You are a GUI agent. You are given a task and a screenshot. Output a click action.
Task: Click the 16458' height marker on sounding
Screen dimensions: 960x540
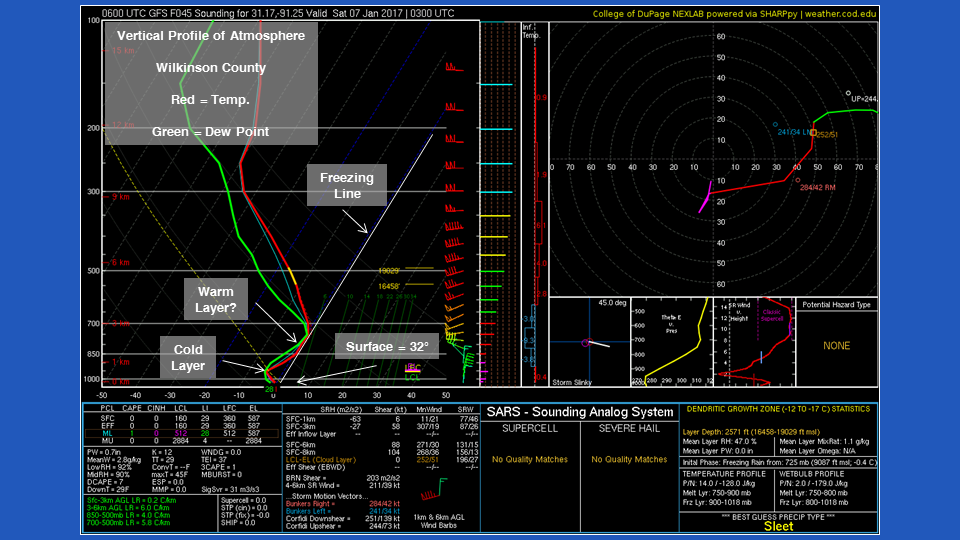(x=390, y=285)
